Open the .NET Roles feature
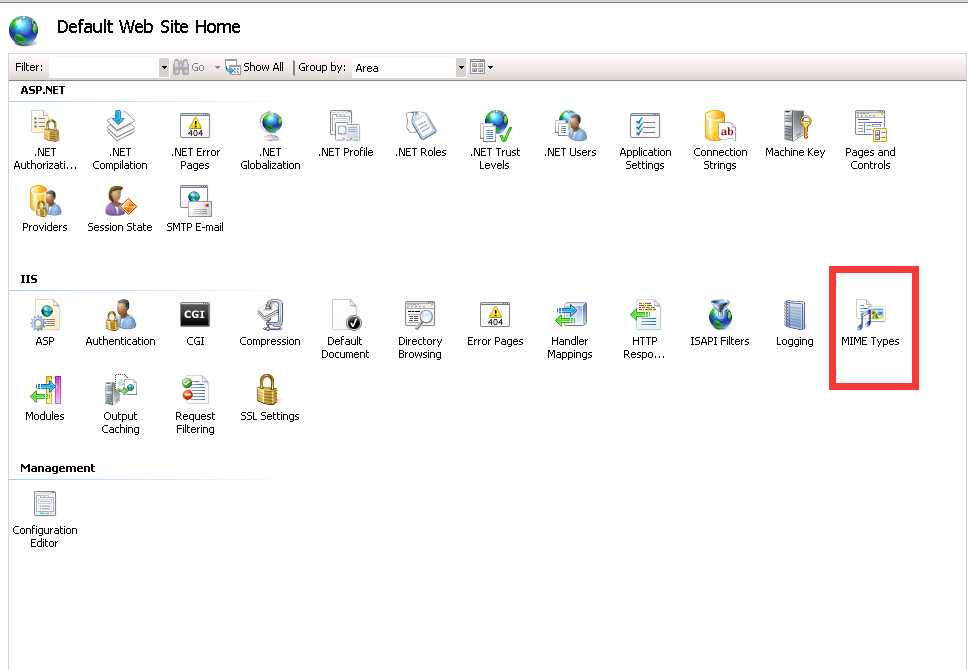The height and width of the screenshot is (670, 968). [420, 134]
